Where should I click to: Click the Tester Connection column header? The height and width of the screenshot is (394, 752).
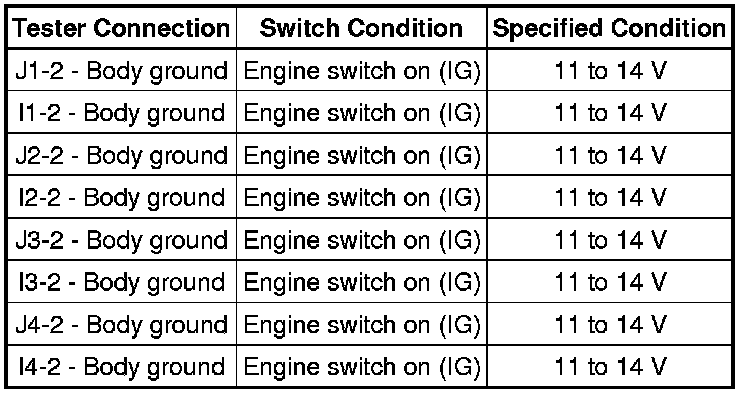tap(122, 28)
